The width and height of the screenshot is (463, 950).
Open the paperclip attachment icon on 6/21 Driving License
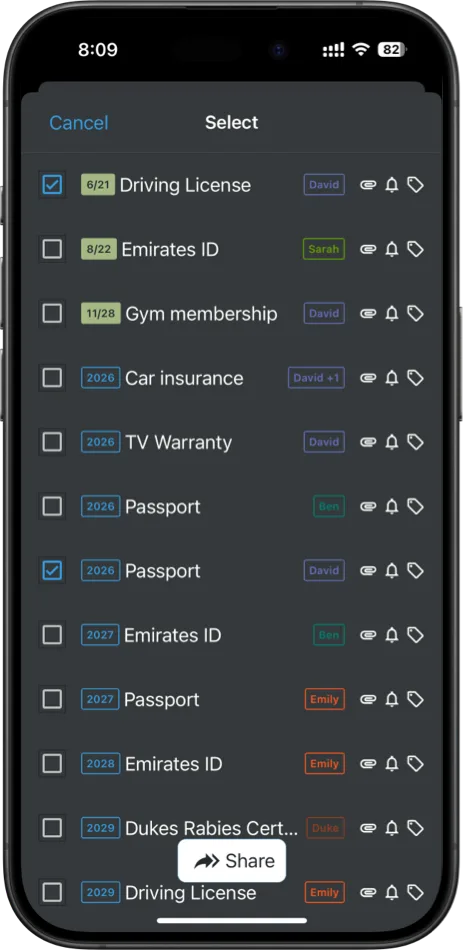[x=368, y=185]
